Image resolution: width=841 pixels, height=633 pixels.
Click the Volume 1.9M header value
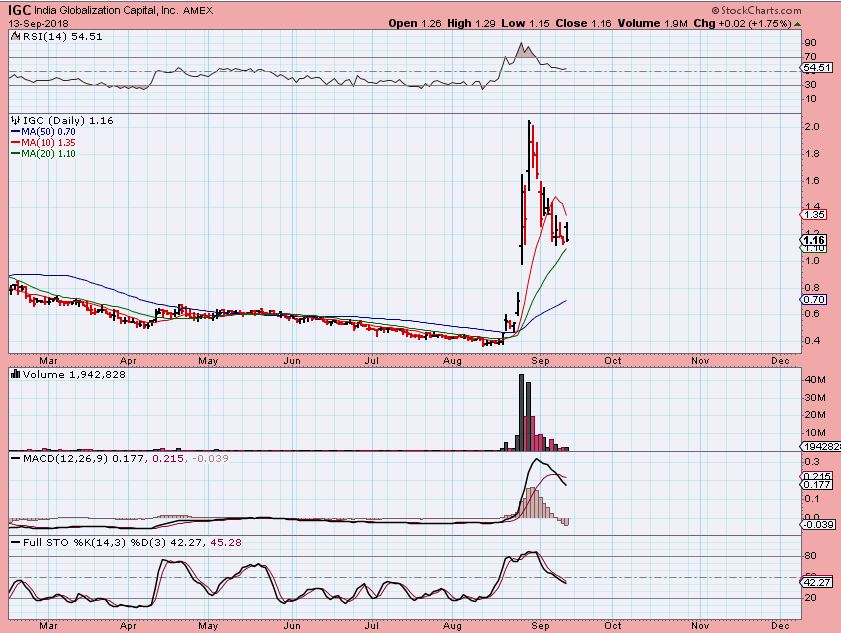tap(652, 24)
